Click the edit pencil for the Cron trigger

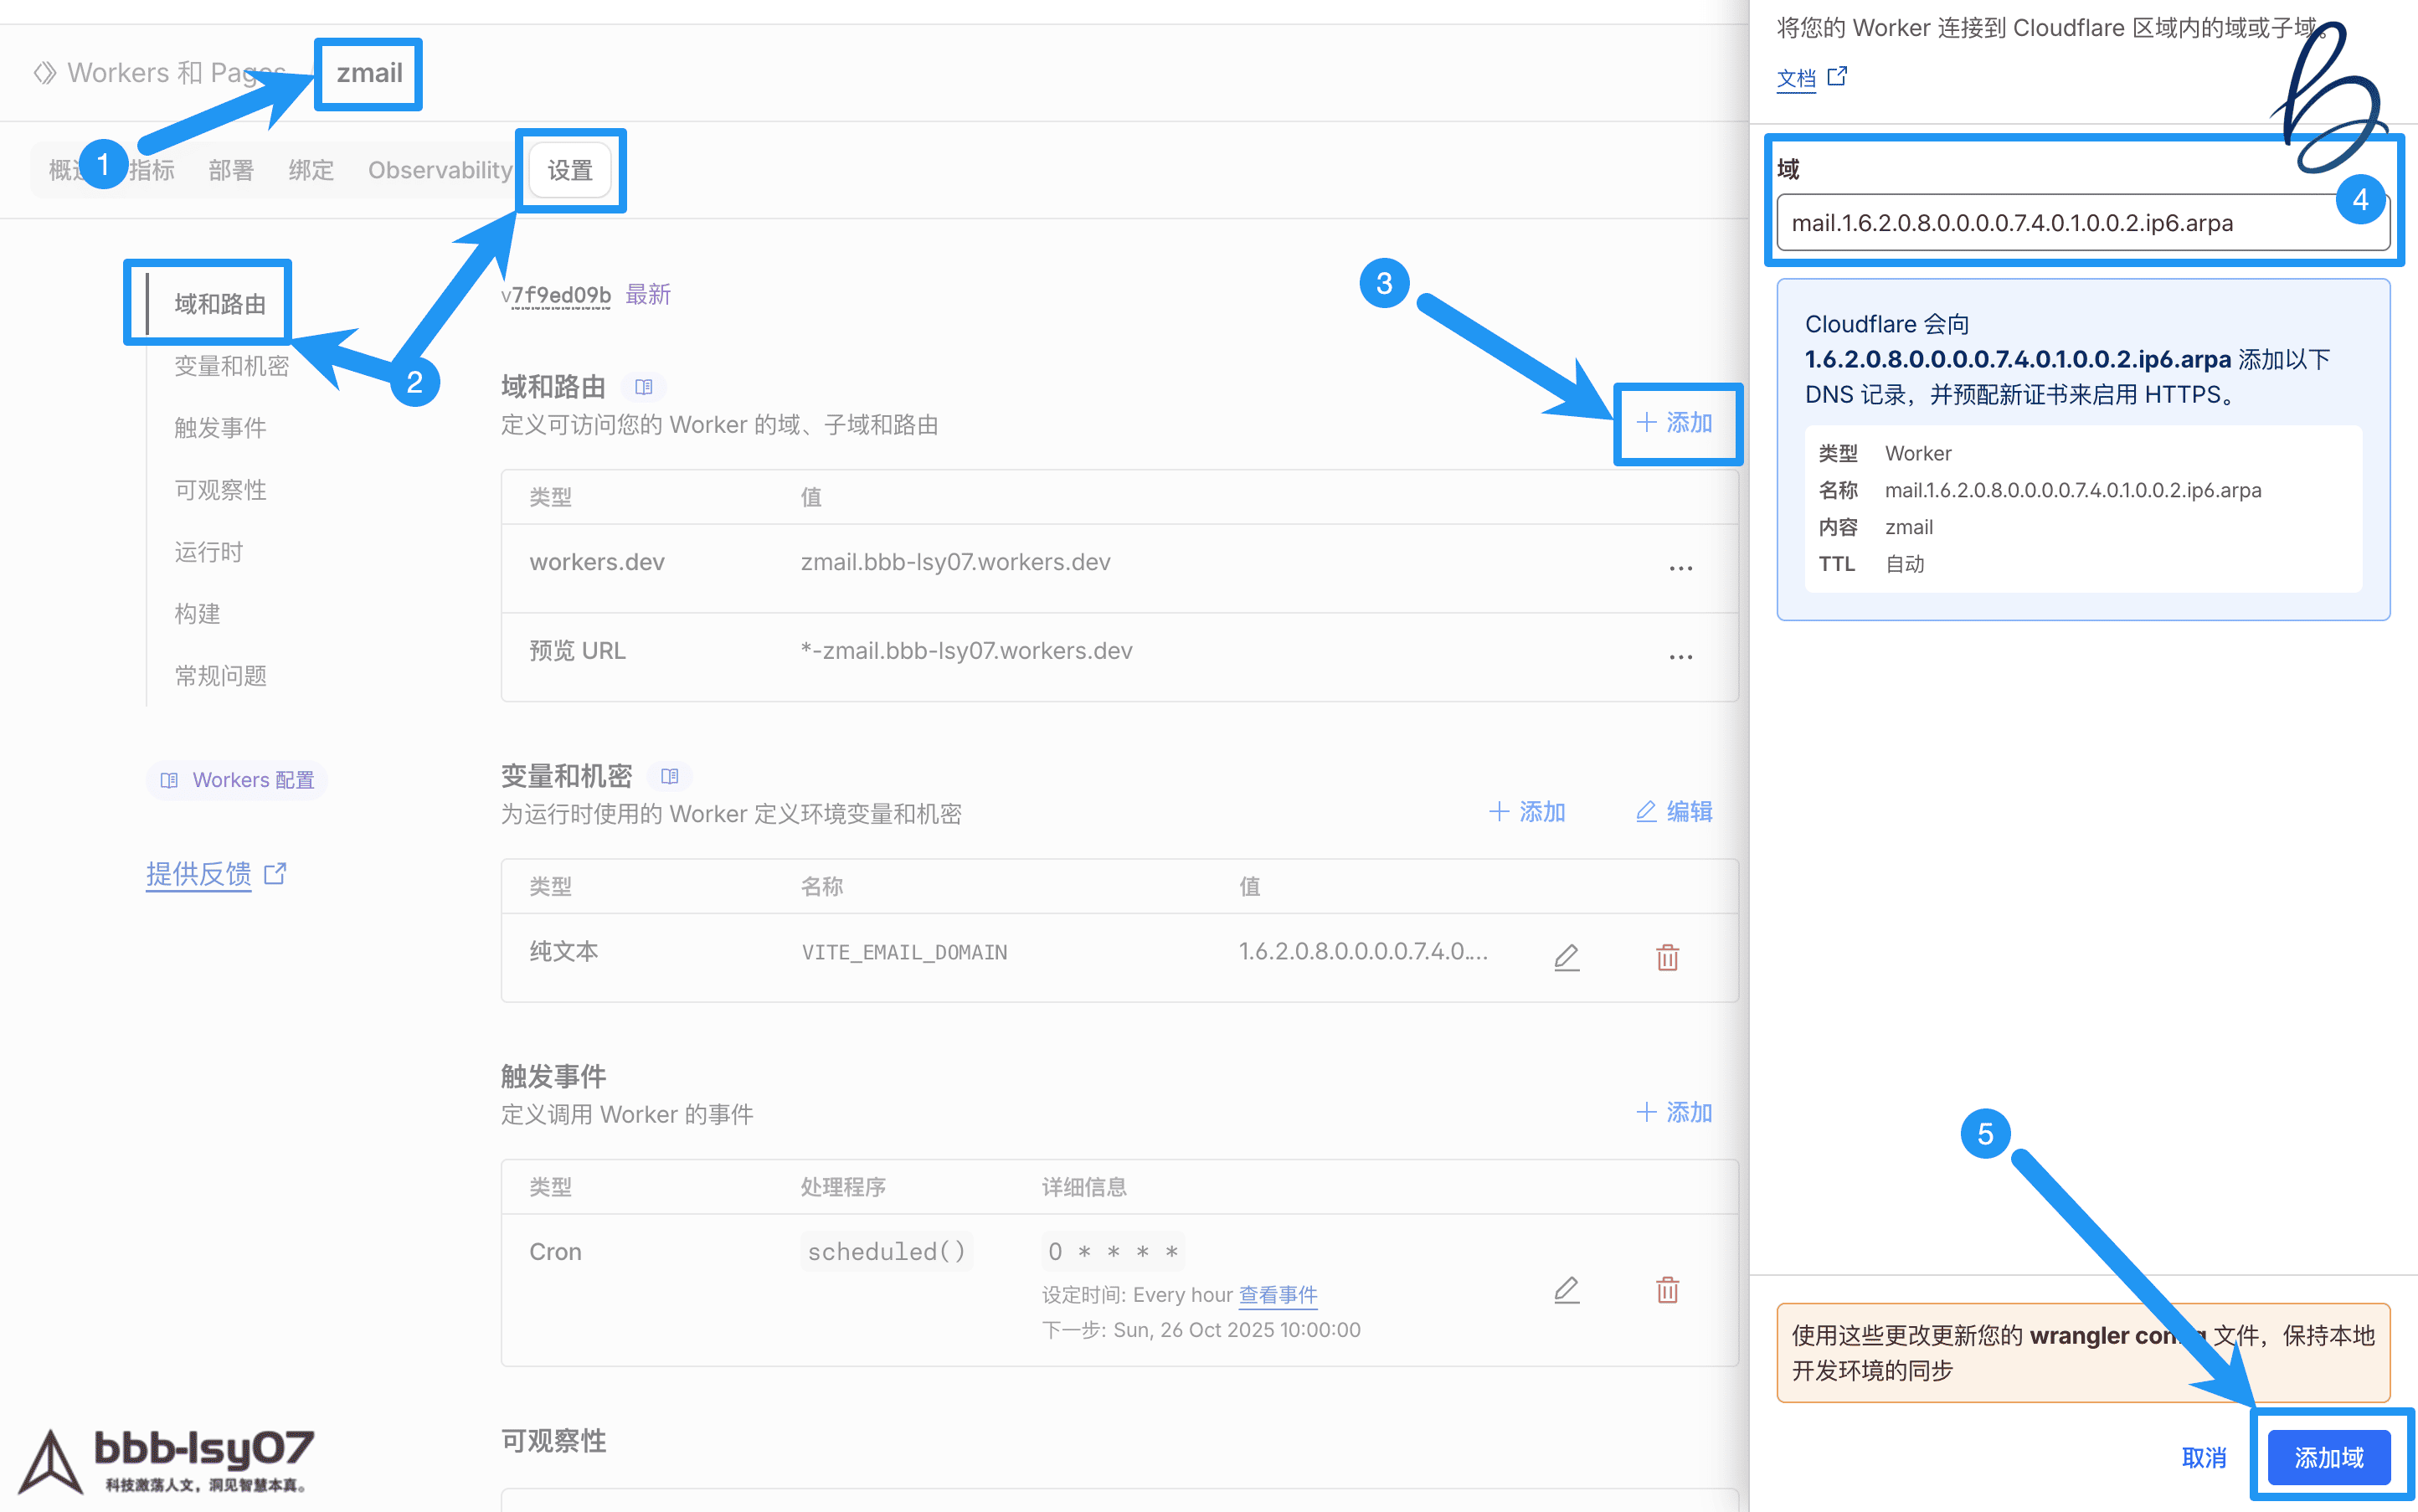[x=1566, y=1290]
